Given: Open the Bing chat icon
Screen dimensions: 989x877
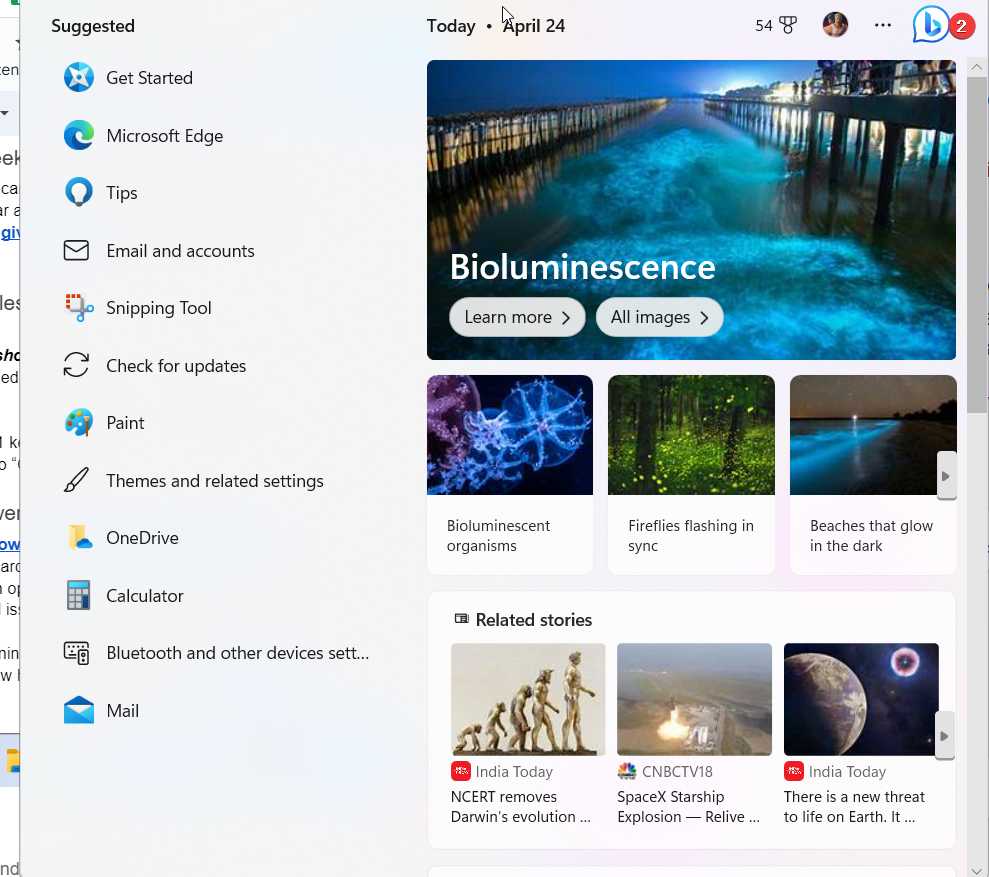Looking at the screenshot, I should point(931,25).
